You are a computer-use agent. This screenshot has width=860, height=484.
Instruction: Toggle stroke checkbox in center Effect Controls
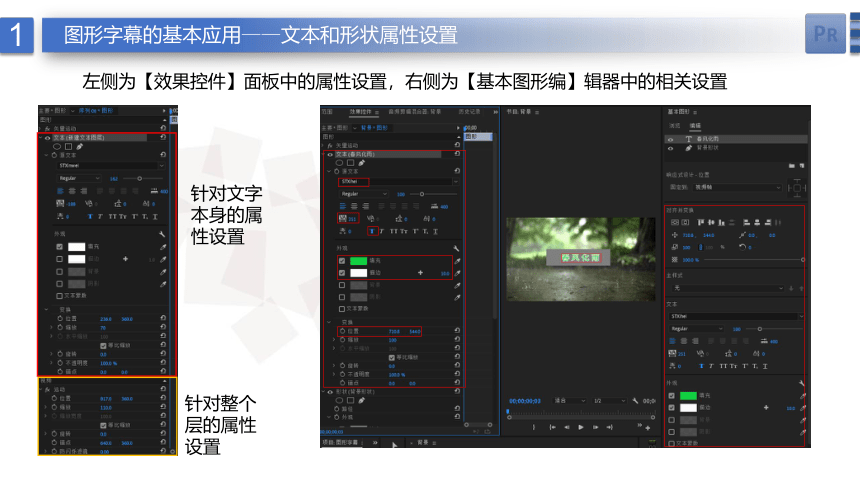pyautogui.click(x=342, y=273)
